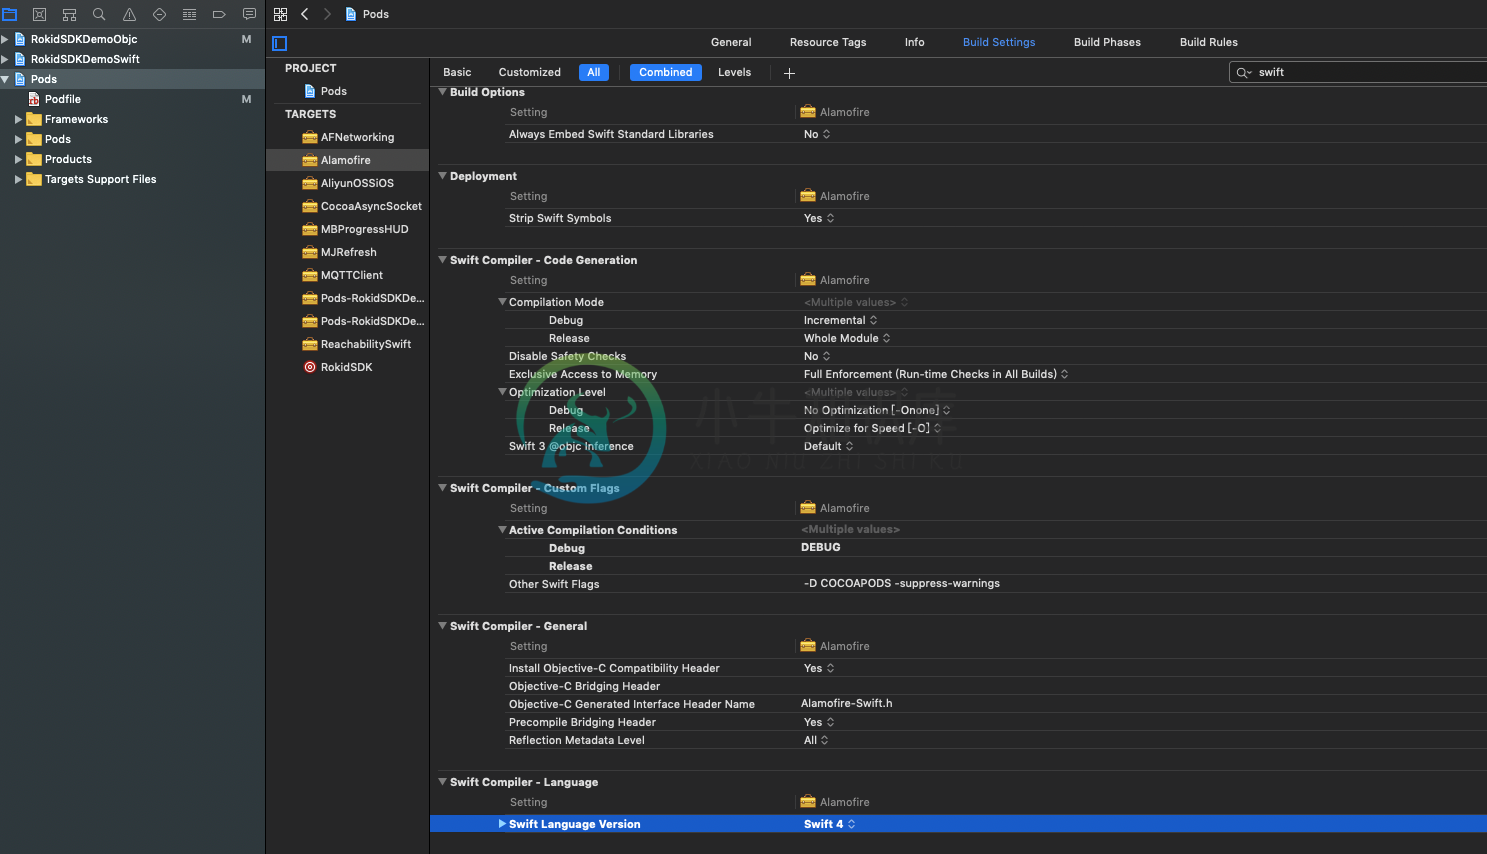Switch to the Info tab
The height and width of the screenshot is (854, 1487).
tap(914, 42)
